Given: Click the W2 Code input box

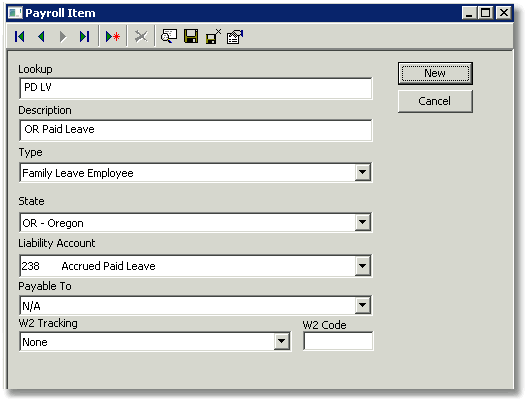Looking at the screenshot, I should [338, 341].
